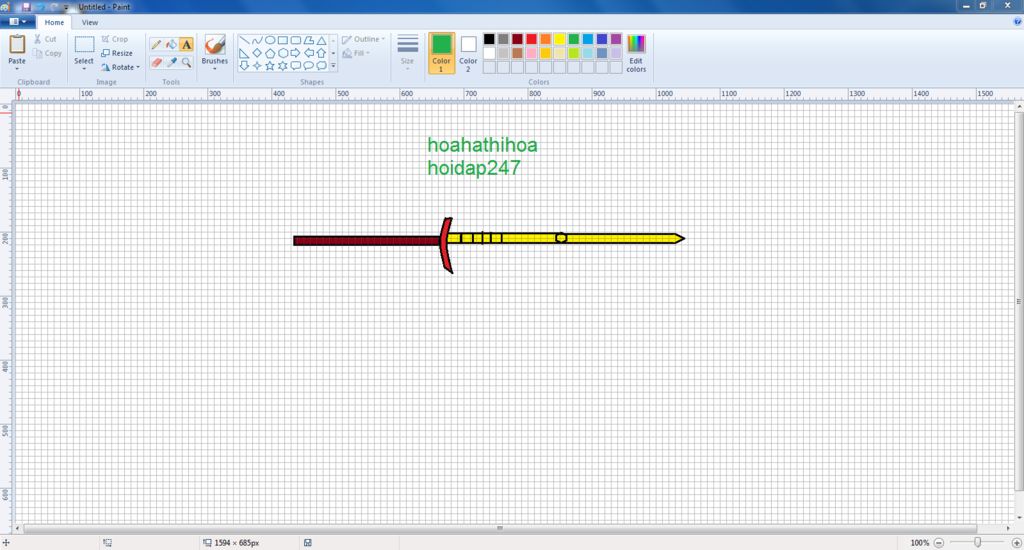The image size is (1024, 550).
Task: Click the Crop button
Action: coord(114,39)
